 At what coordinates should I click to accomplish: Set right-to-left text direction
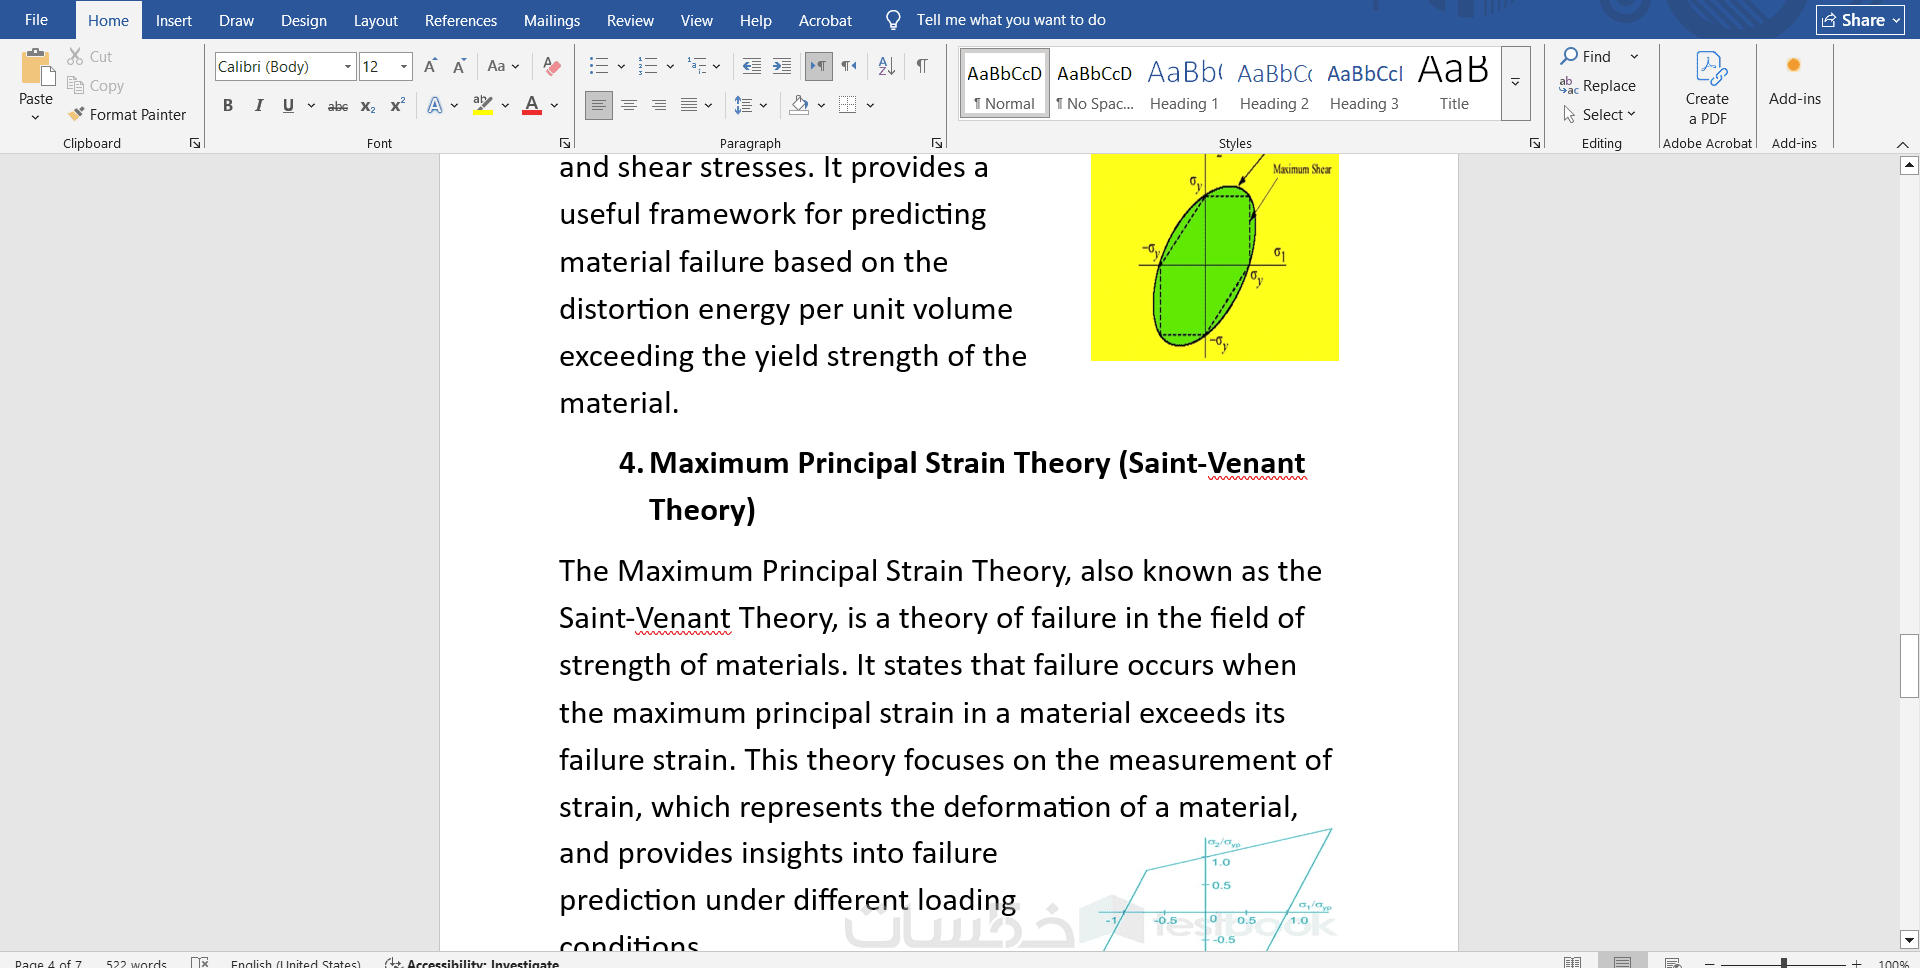[x=849, y=67]
